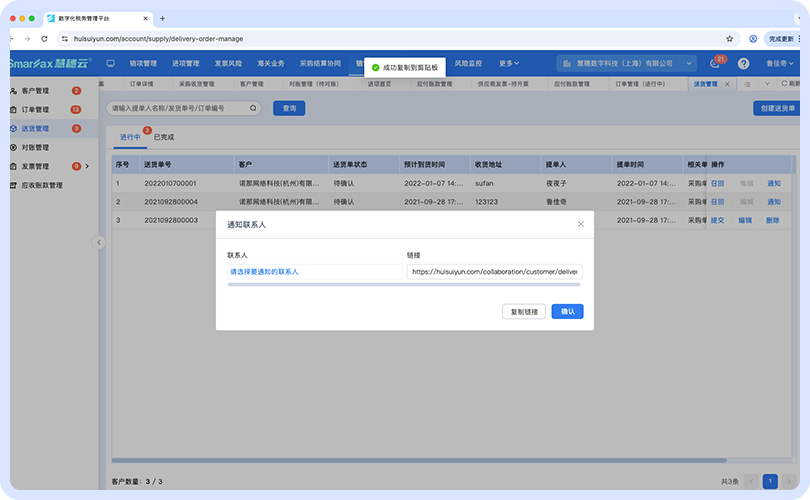
Task: Open the 联系人 contact selector
Action: coord(314,271)
